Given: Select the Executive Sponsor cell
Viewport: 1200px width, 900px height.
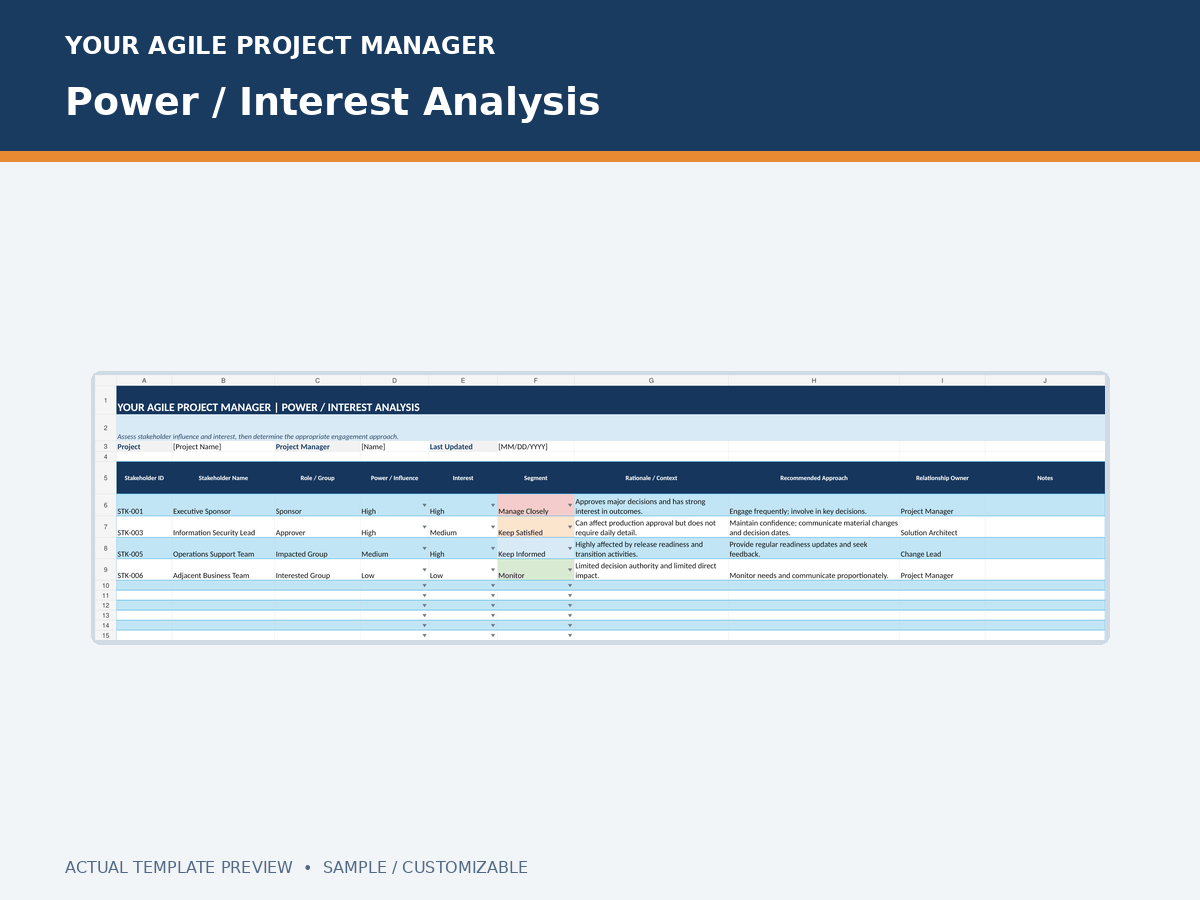Looking at the screenshot, I should point(223,505).
